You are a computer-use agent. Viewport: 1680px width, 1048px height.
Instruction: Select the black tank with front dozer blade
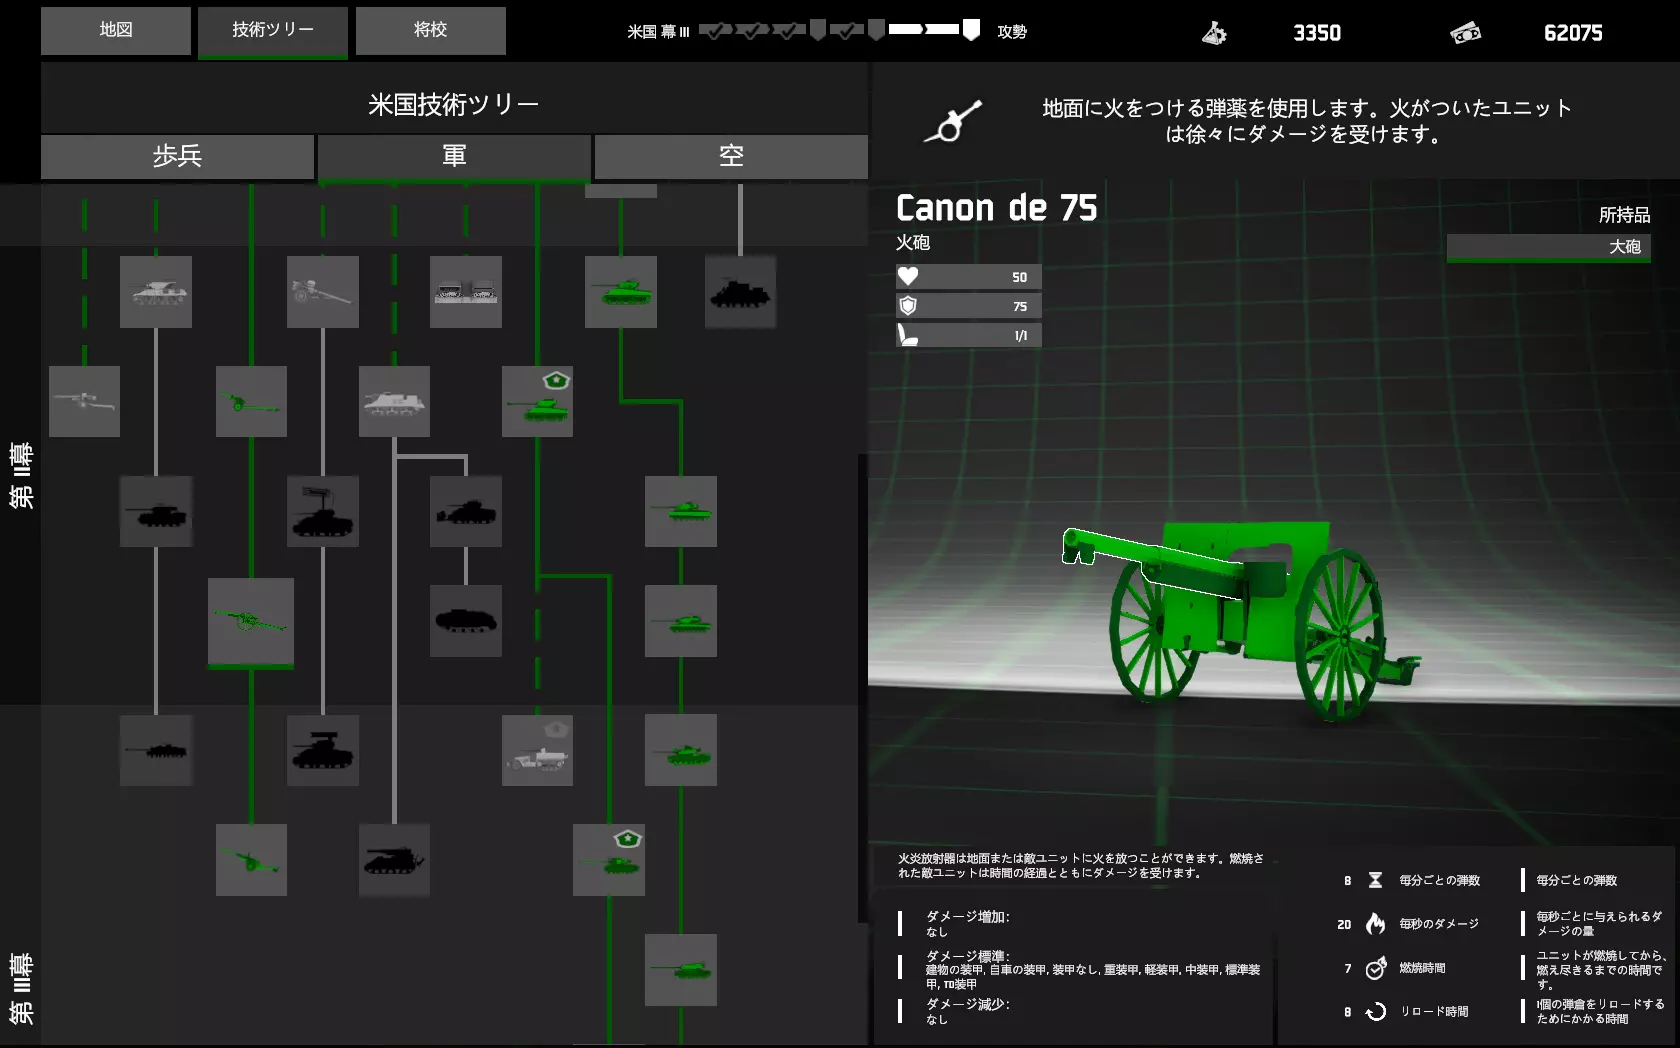[x=466, y=511]
